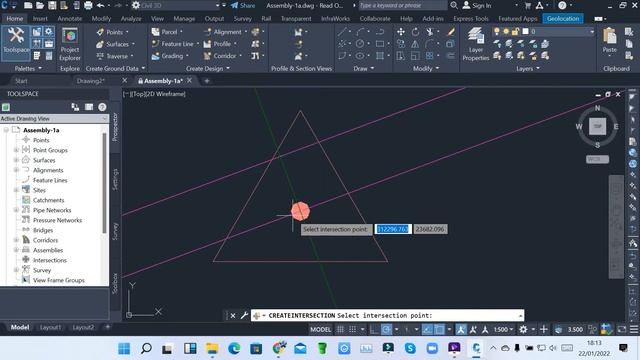Open the Geolocation ribbon tab
The image size is (640, 360).
(x=563, y=19)
